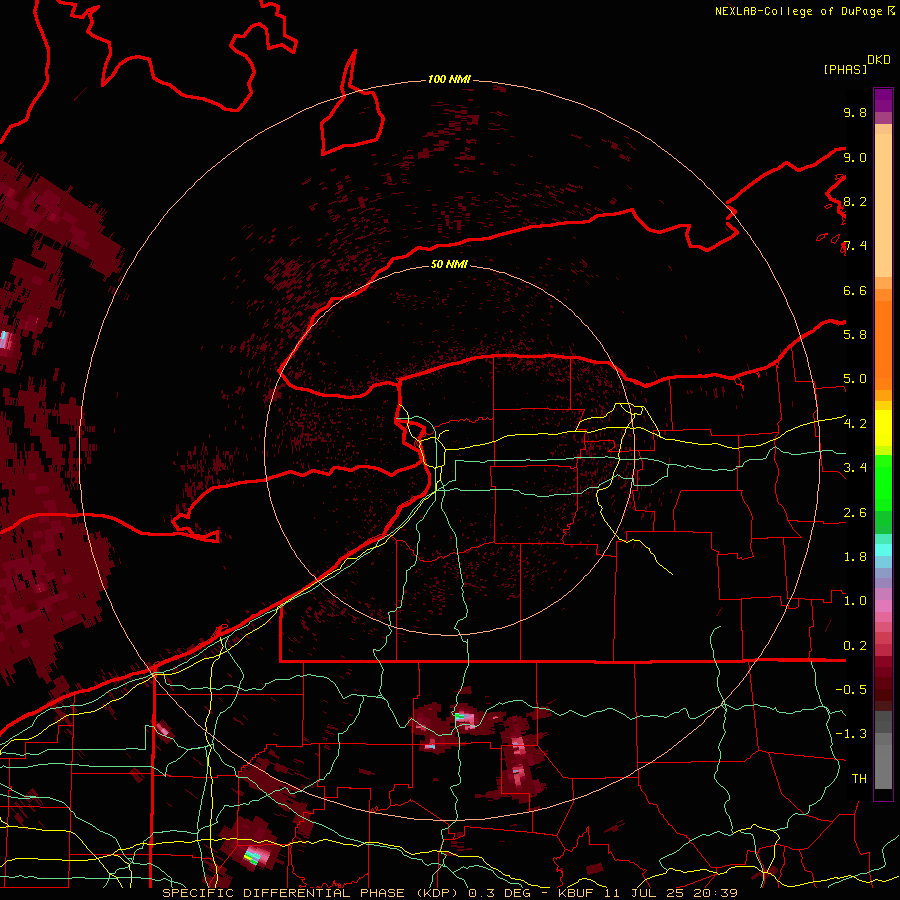Click the 7.4 scale value
900x900 pixels.
pos(855,246)
